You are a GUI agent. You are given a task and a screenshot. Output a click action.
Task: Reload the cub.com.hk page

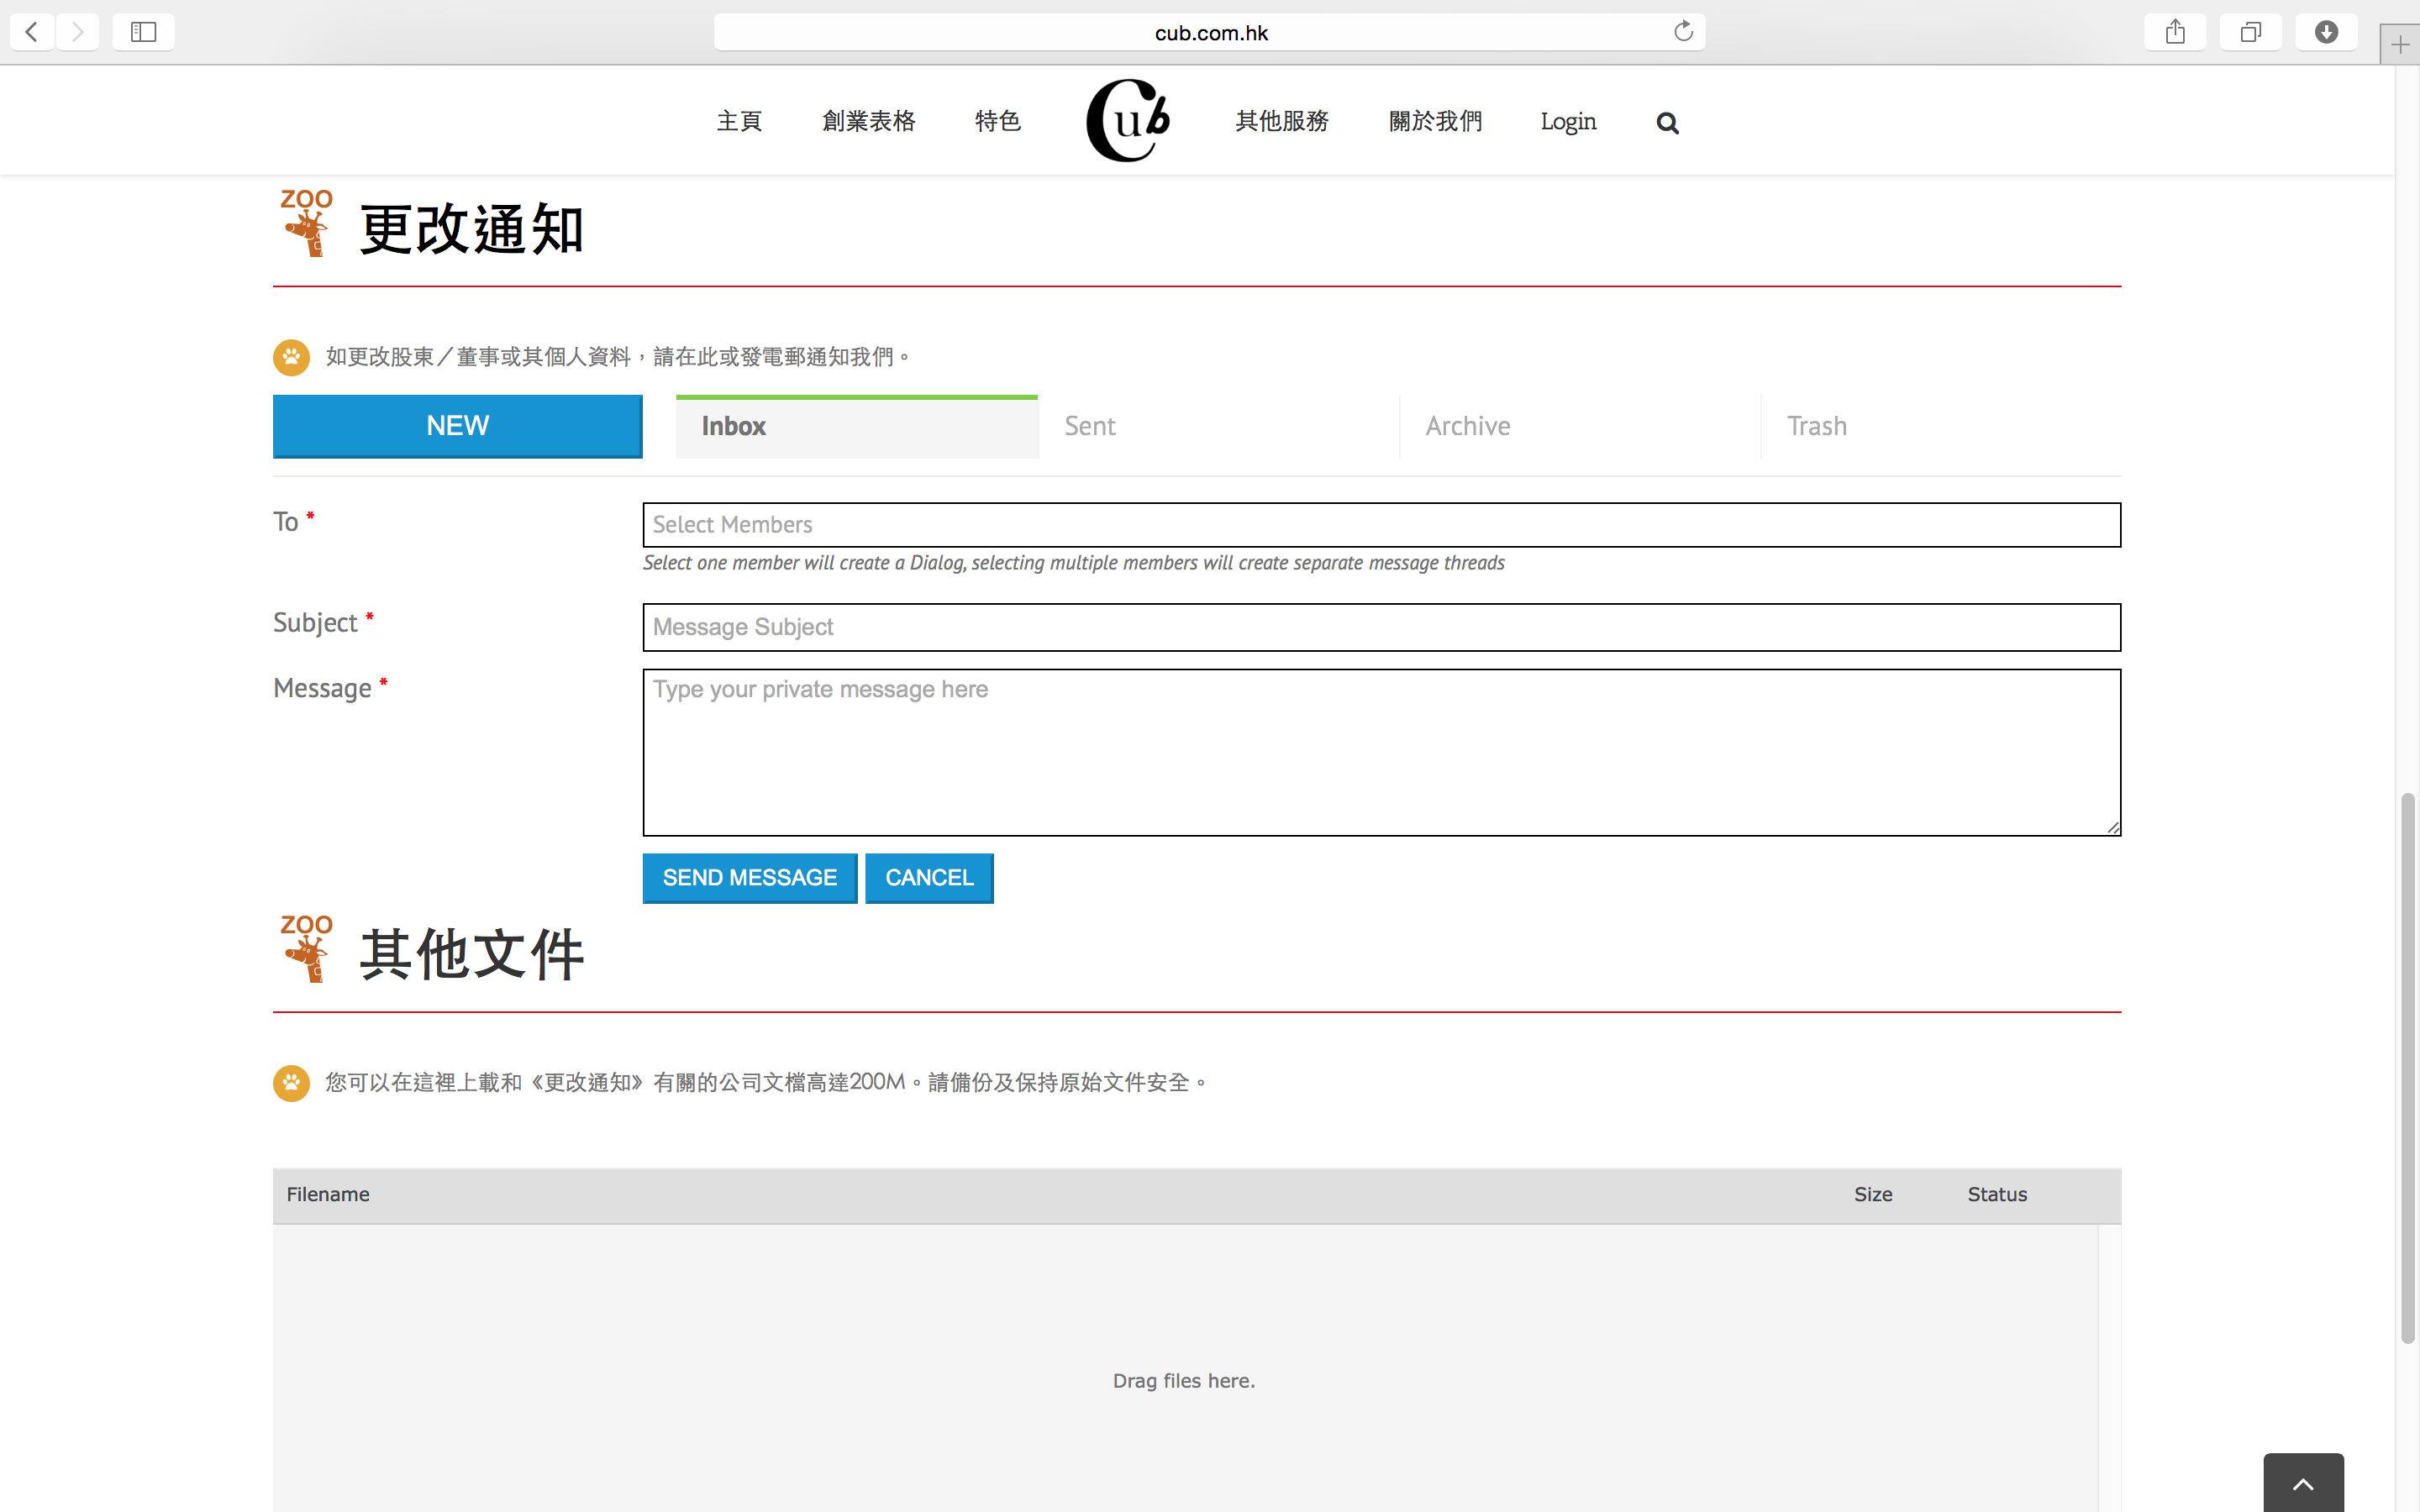tap(1684, 32)
